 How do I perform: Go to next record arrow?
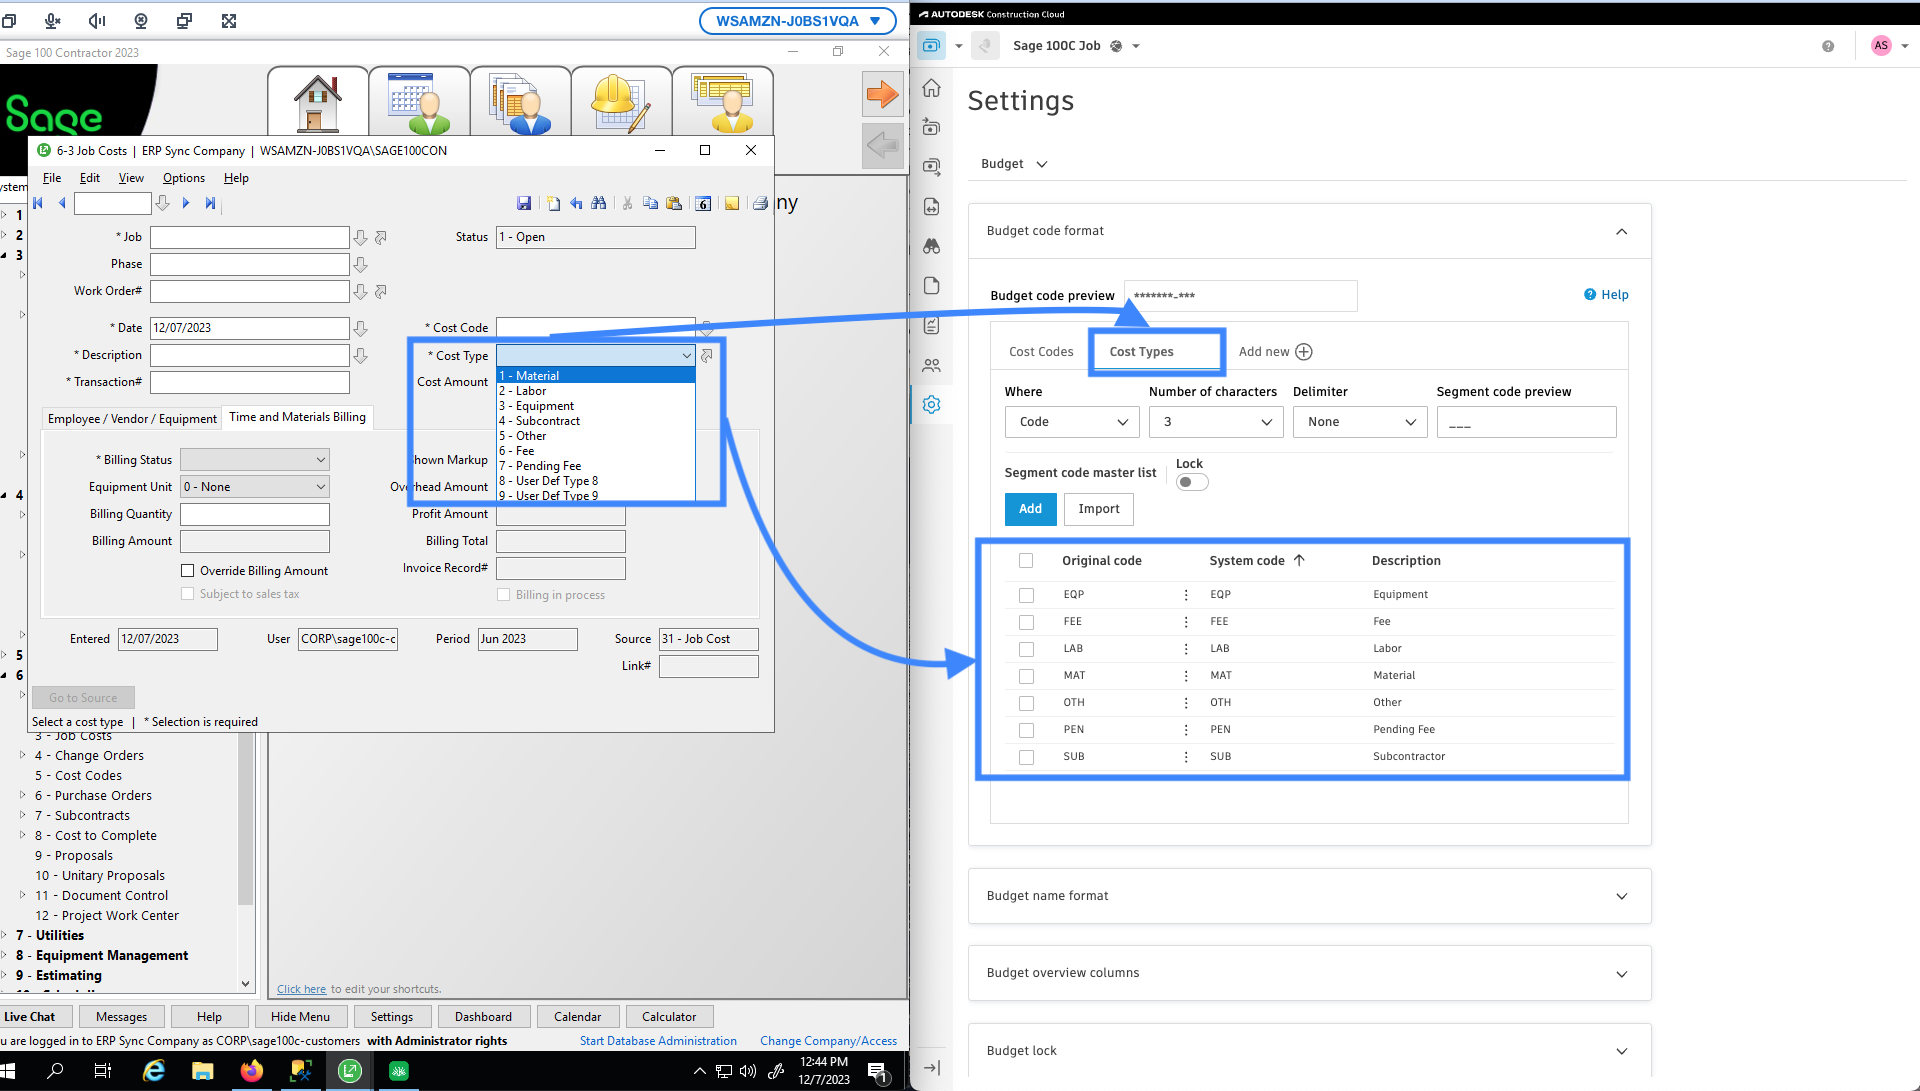[186, 203]
